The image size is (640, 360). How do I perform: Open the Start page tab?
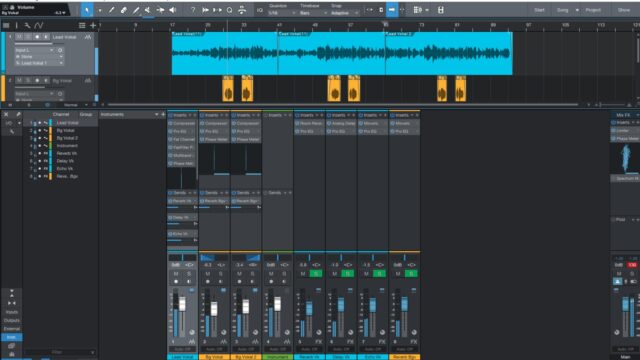pyautogui.click(x=539, y=10)
